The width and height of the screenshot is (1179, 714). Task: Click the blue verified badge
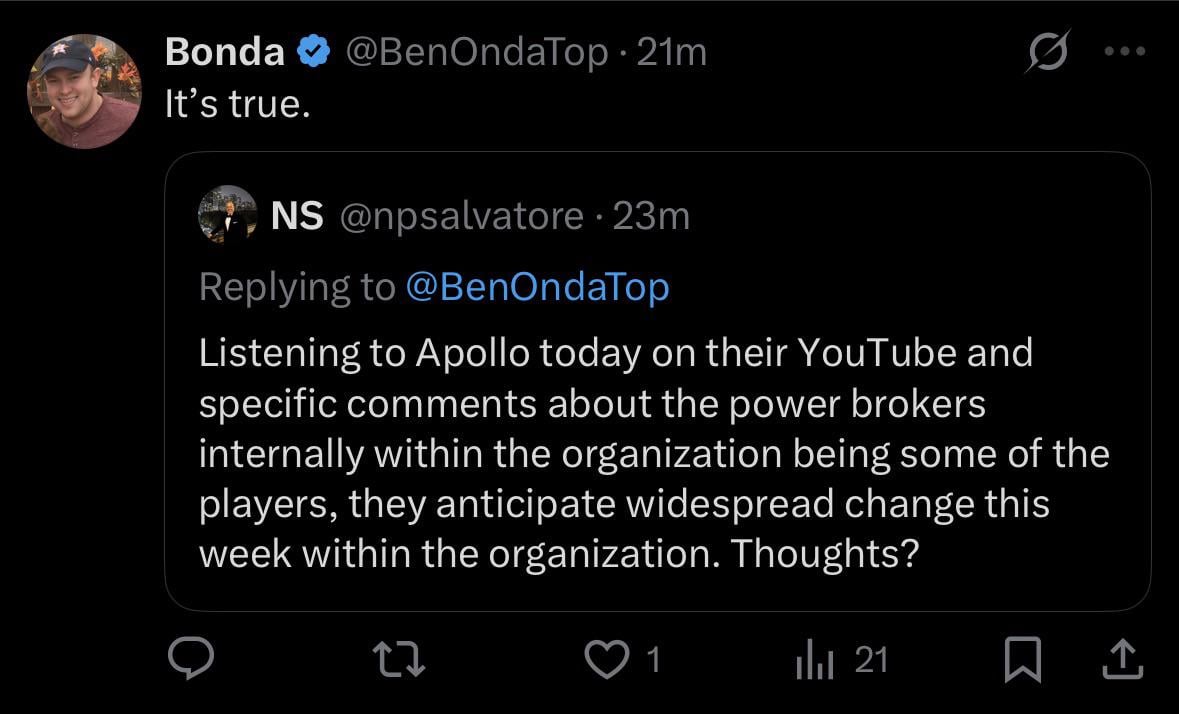click(316, 52)
